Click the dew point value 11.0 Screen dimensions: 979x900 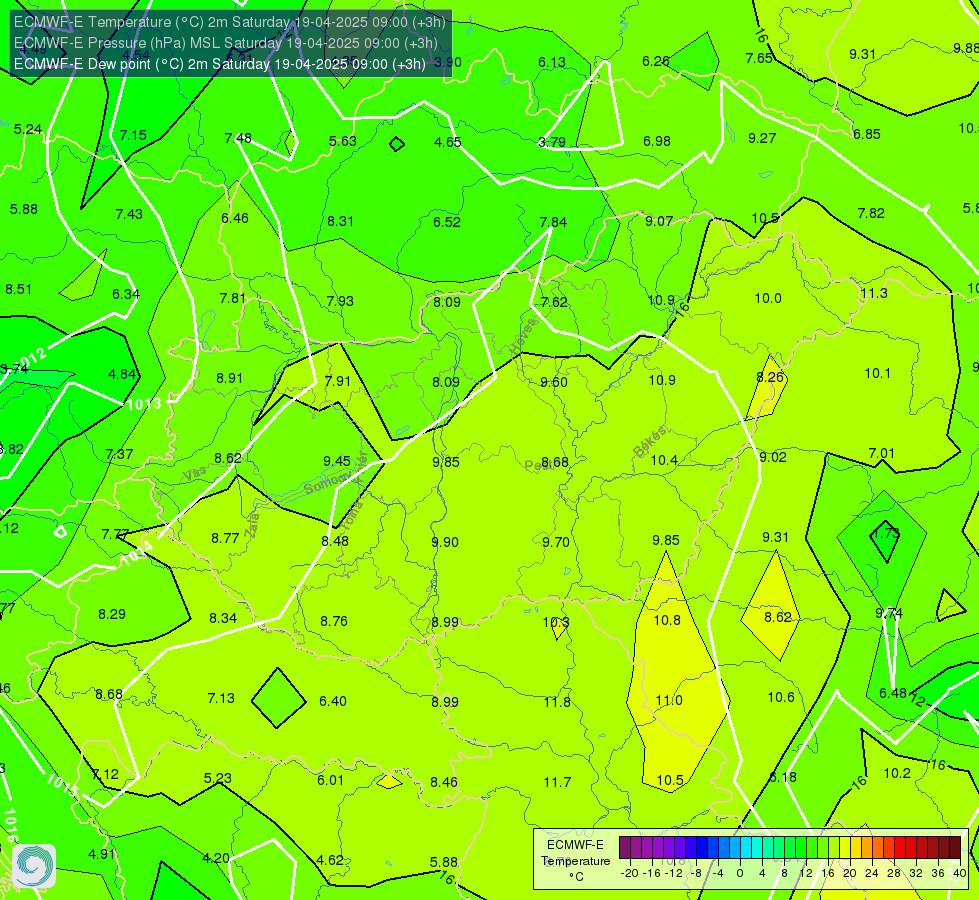click(x=669, y=700)
